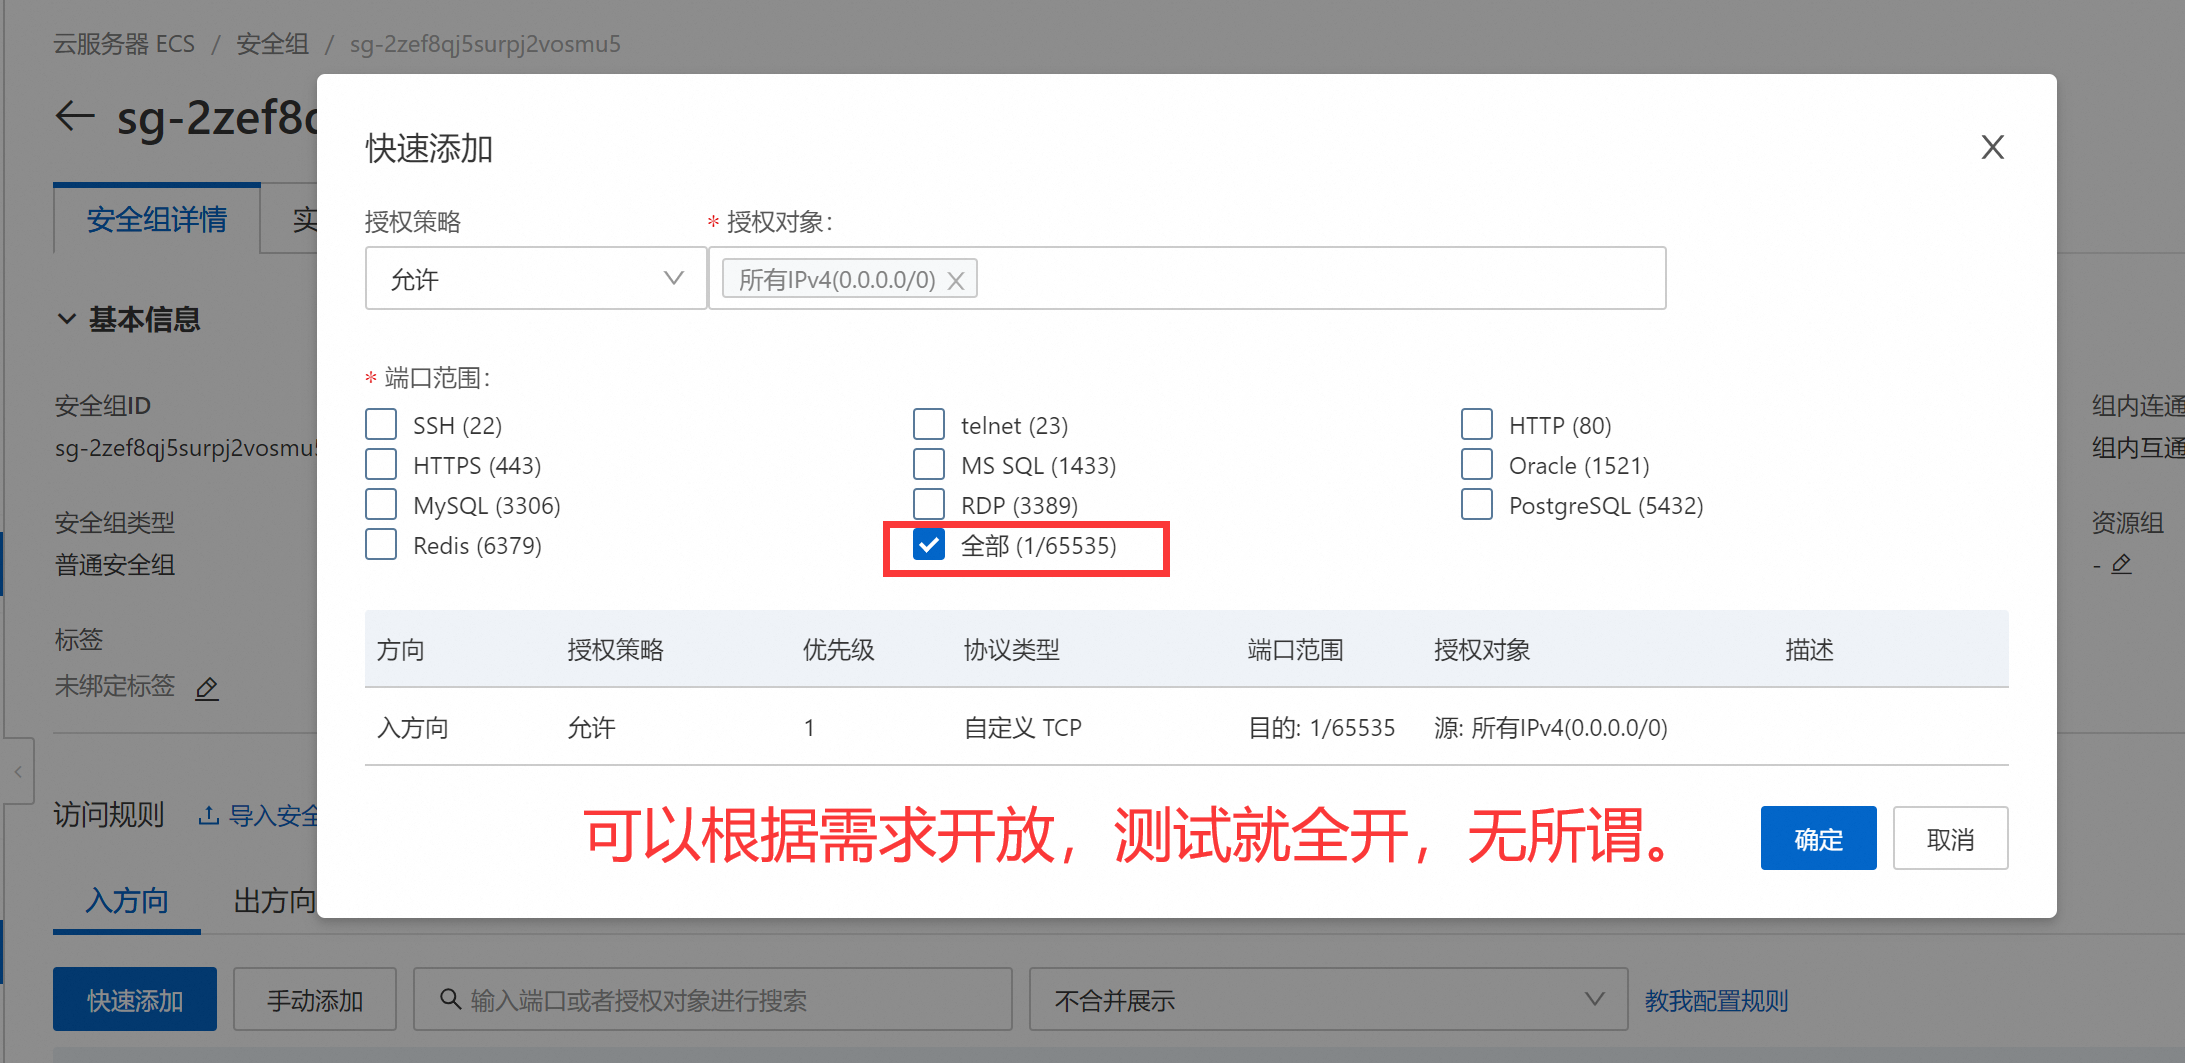This screenshot has width=2185, height=1063.
Task: Check the HTTP (80) box
Action: [1477, 424]
